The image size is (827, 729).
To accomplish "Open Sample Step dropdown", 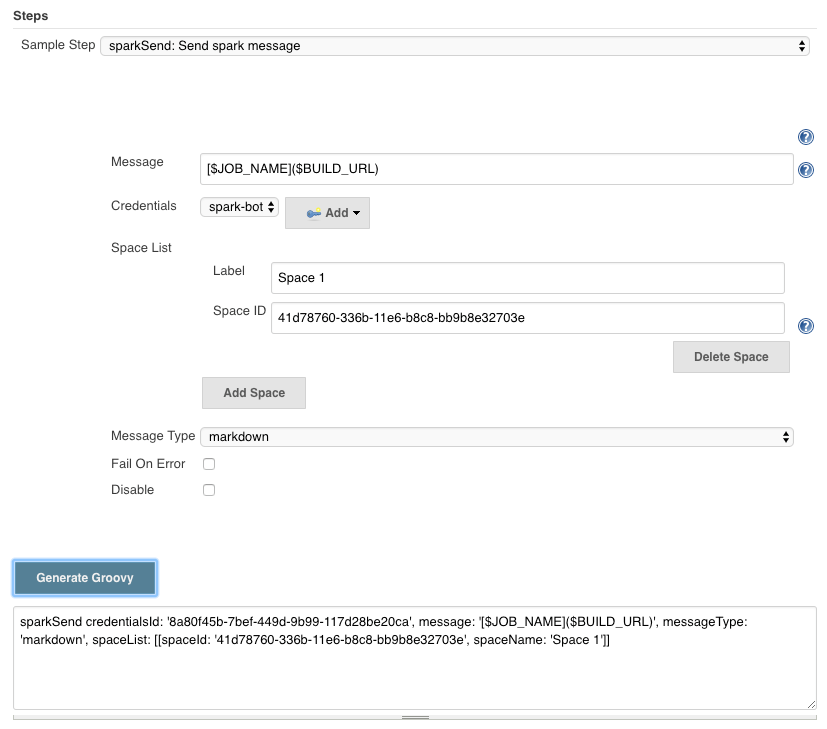I will coord(455,46).
